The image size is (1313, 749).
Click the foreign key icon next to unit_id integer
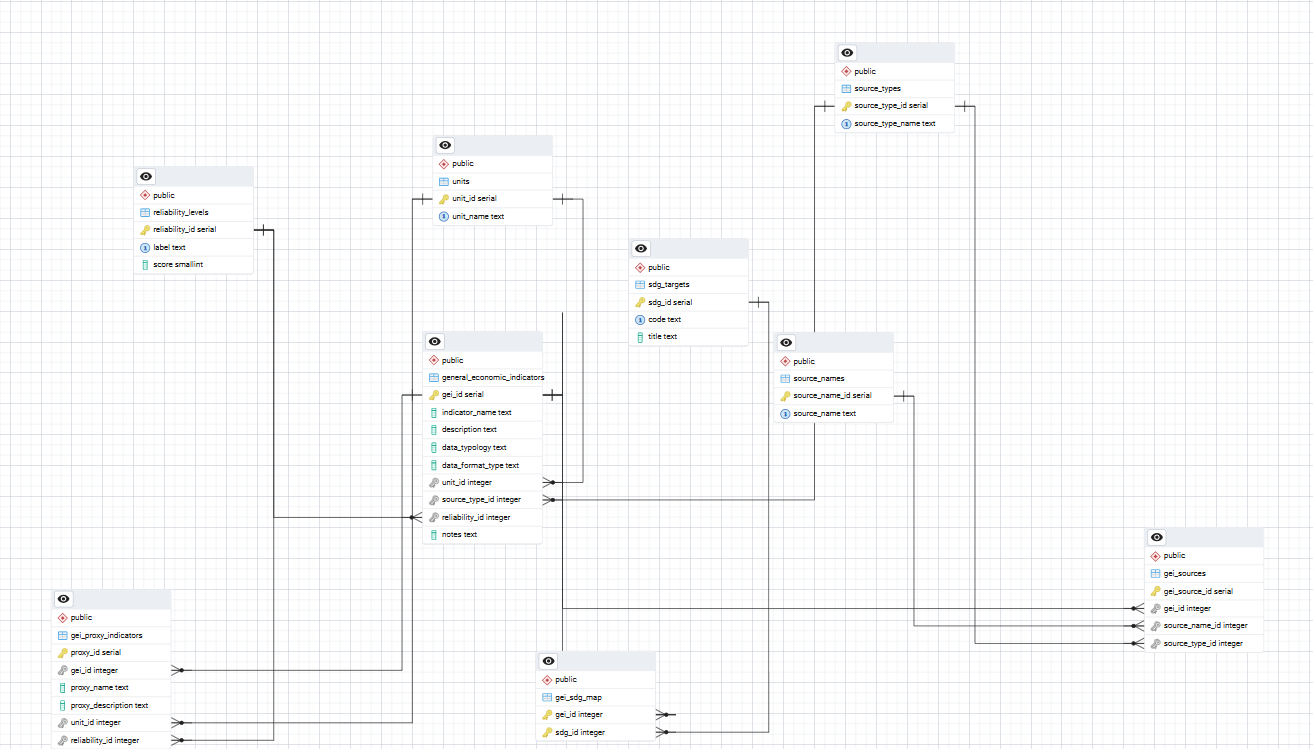[x=434, y=482]
